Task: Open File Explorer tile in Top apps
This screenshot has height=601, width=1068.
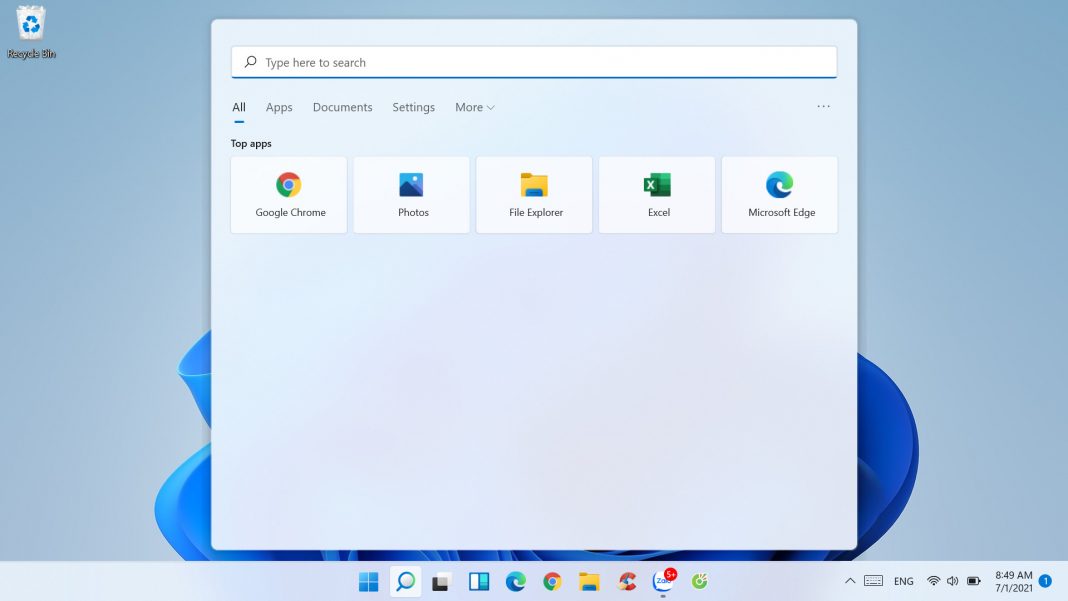Action: click(534, 195)
